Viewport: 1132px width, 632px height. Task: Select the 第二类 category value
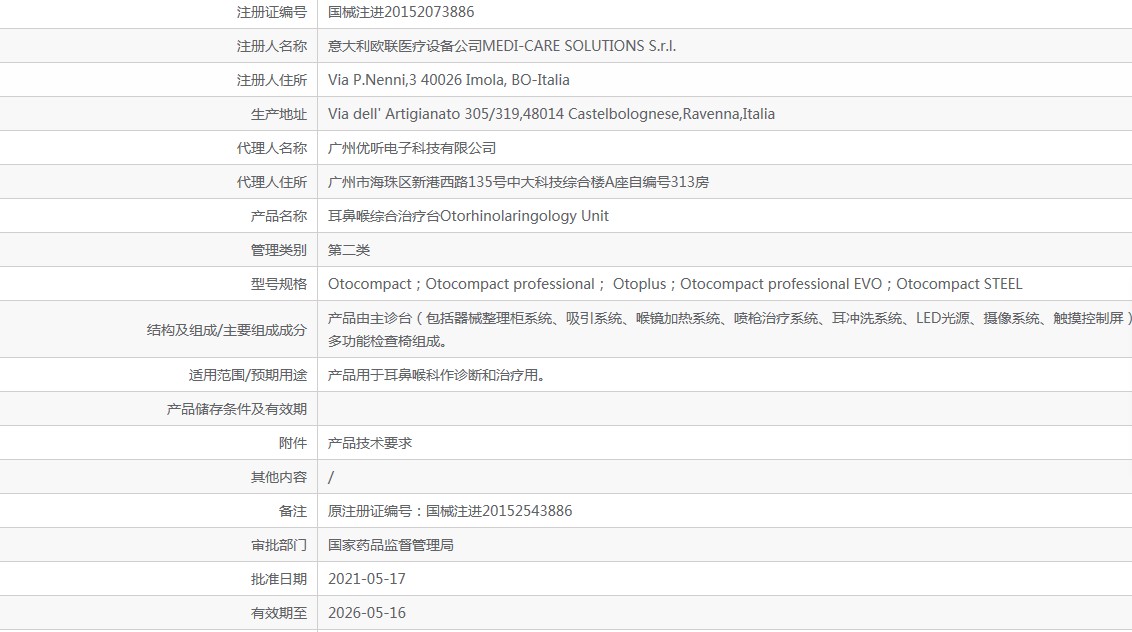click(x=349, y=250)
